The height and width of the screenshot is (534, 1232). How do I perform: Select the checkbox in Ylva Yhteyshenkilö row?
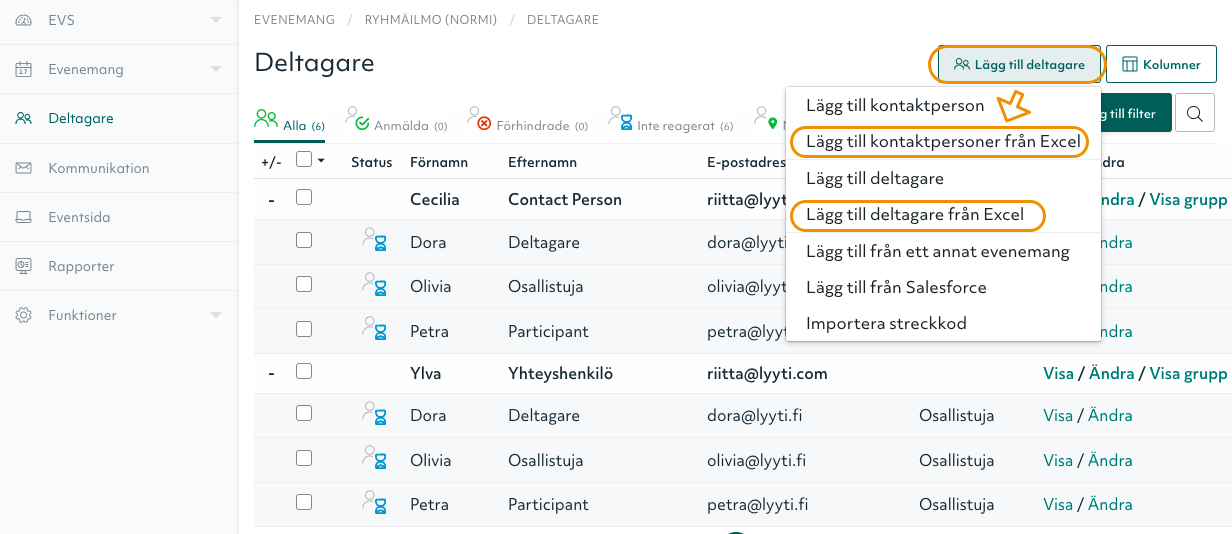[x=304, y=372]
